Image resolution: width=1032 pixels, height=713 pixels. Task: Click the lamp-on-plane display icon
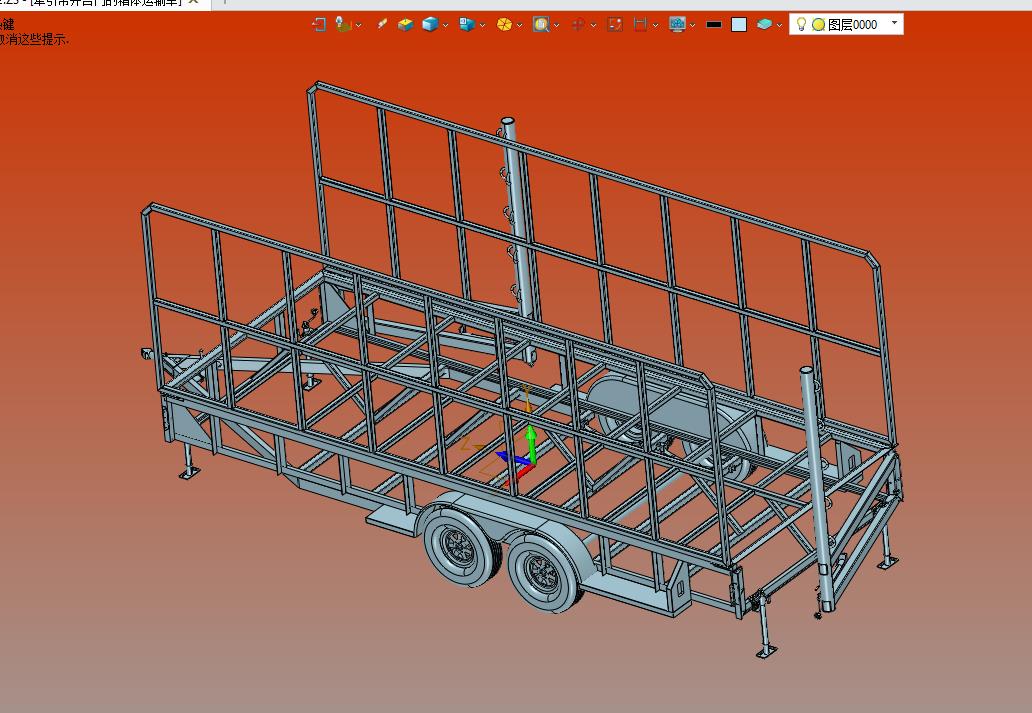click(x=343, y=24)
